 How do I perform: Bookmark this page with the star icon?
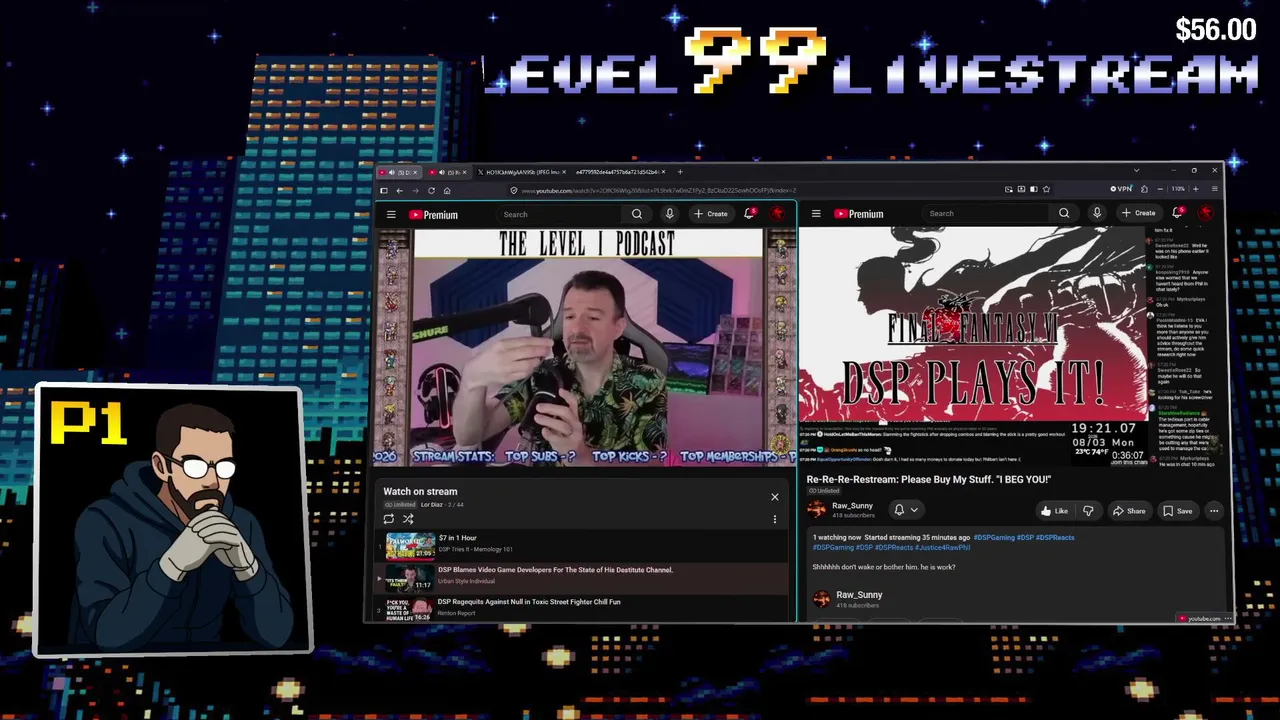pos(1046,189)
